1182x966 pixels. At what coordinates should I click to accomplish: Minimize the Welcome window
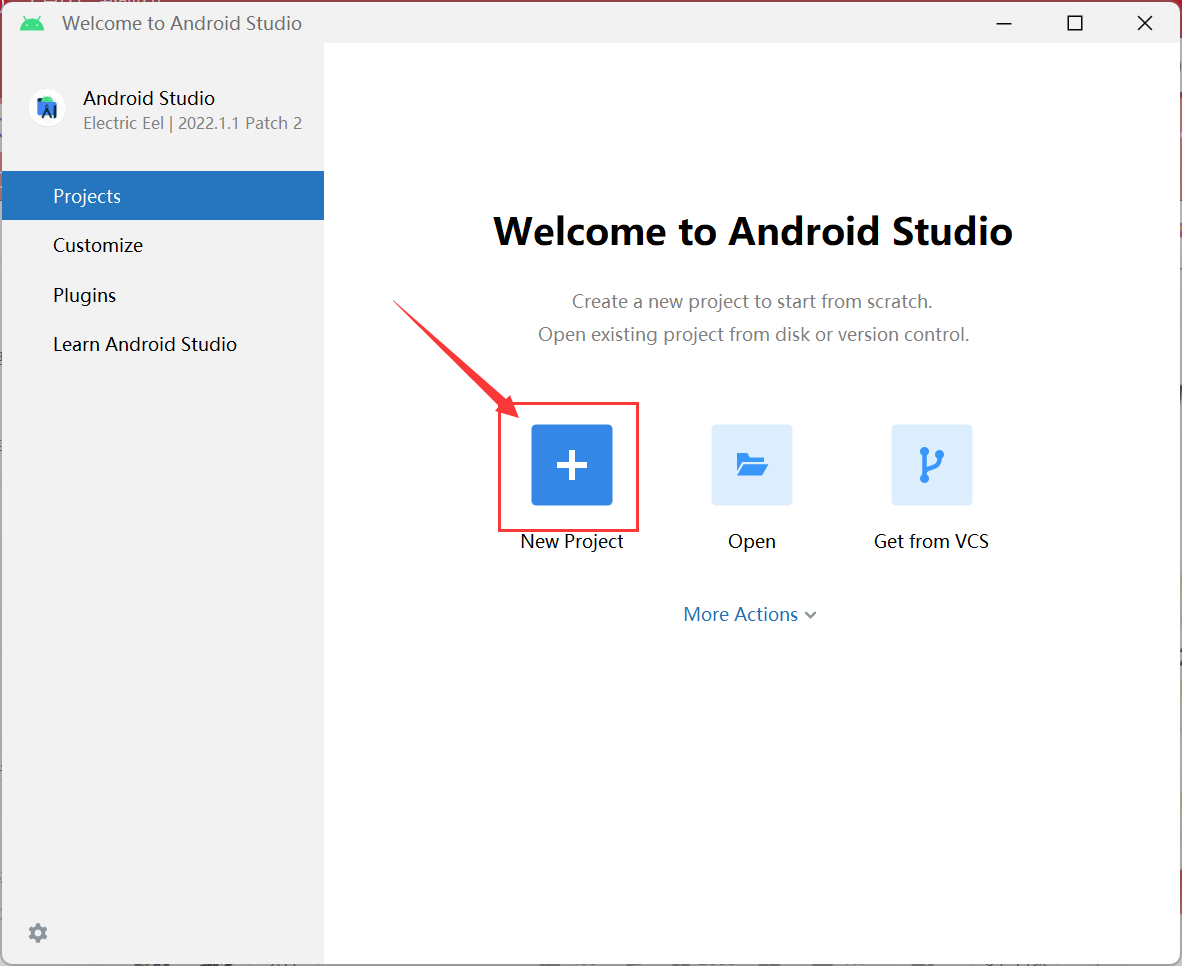(x=1004, y=23)
